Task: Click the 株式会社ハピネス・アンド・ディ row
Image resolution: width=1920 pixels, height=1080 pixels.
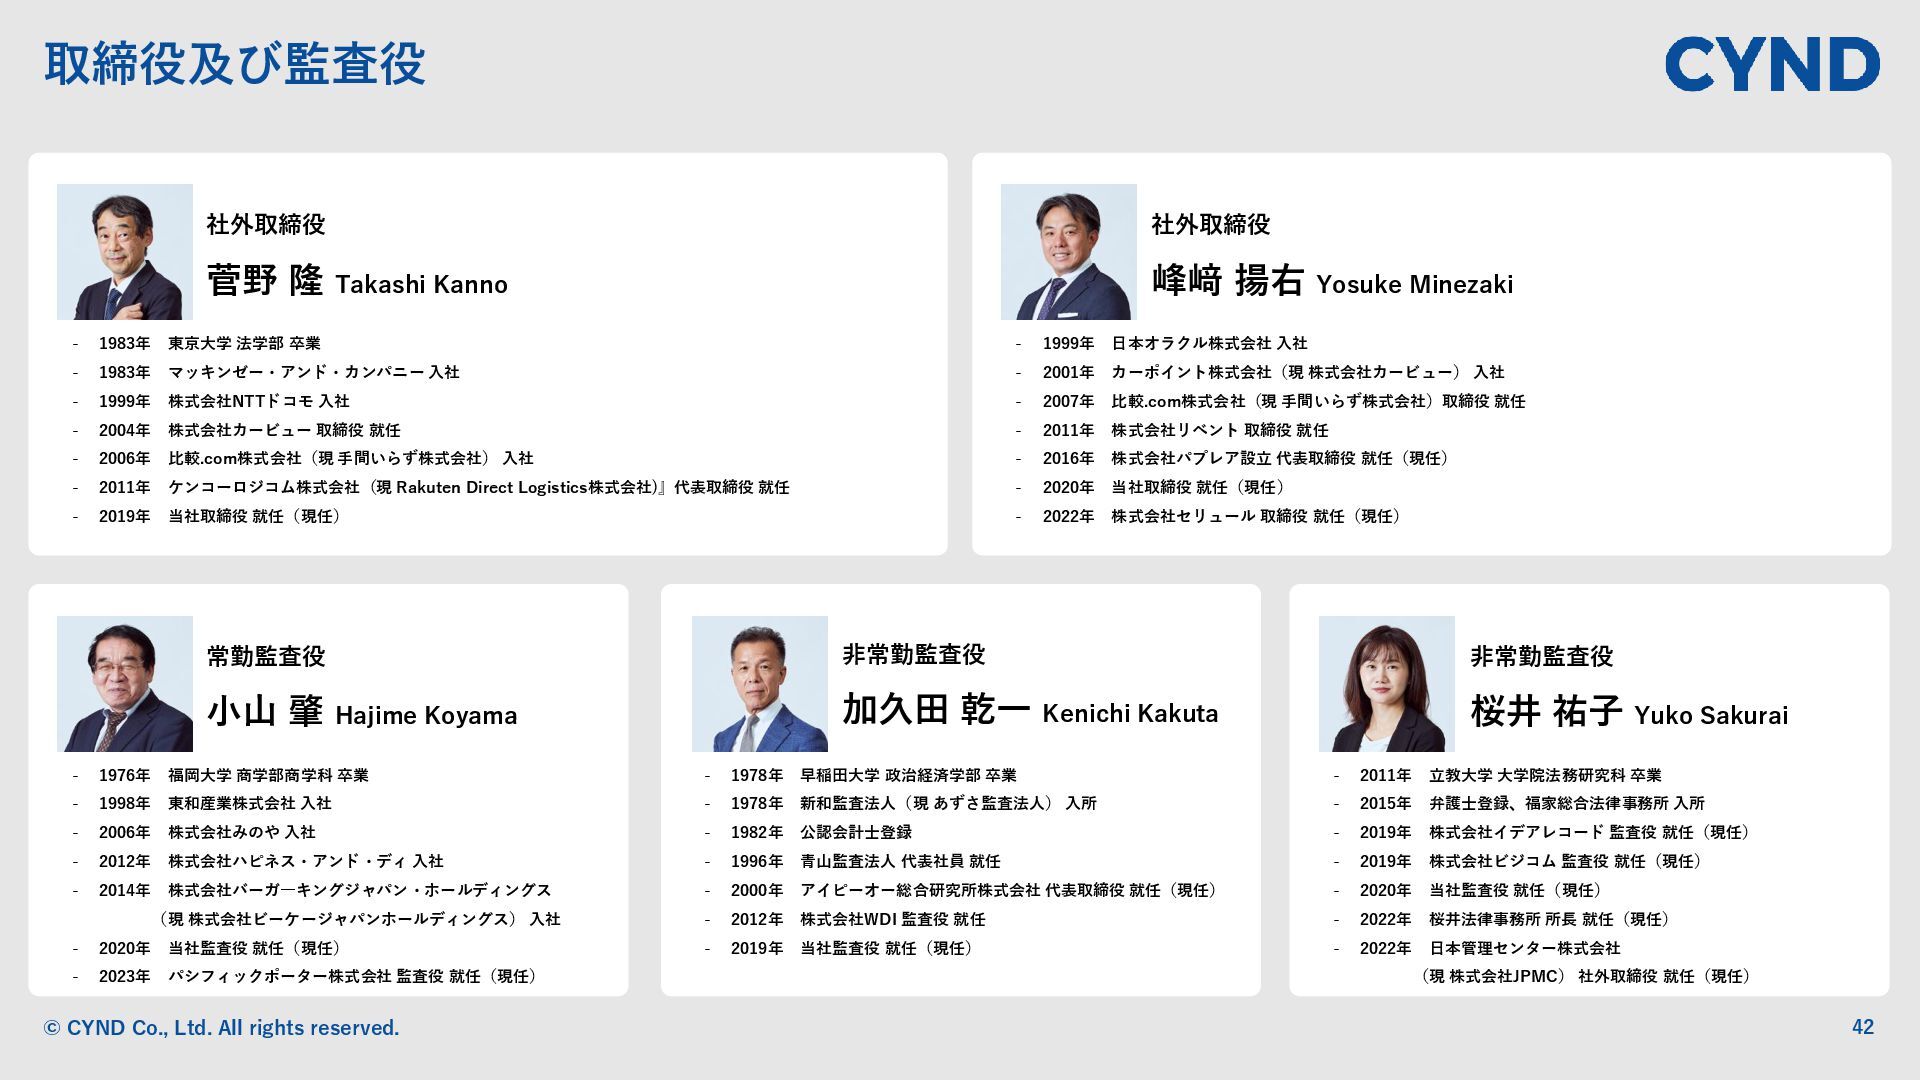Action: (x=258, y=861)
